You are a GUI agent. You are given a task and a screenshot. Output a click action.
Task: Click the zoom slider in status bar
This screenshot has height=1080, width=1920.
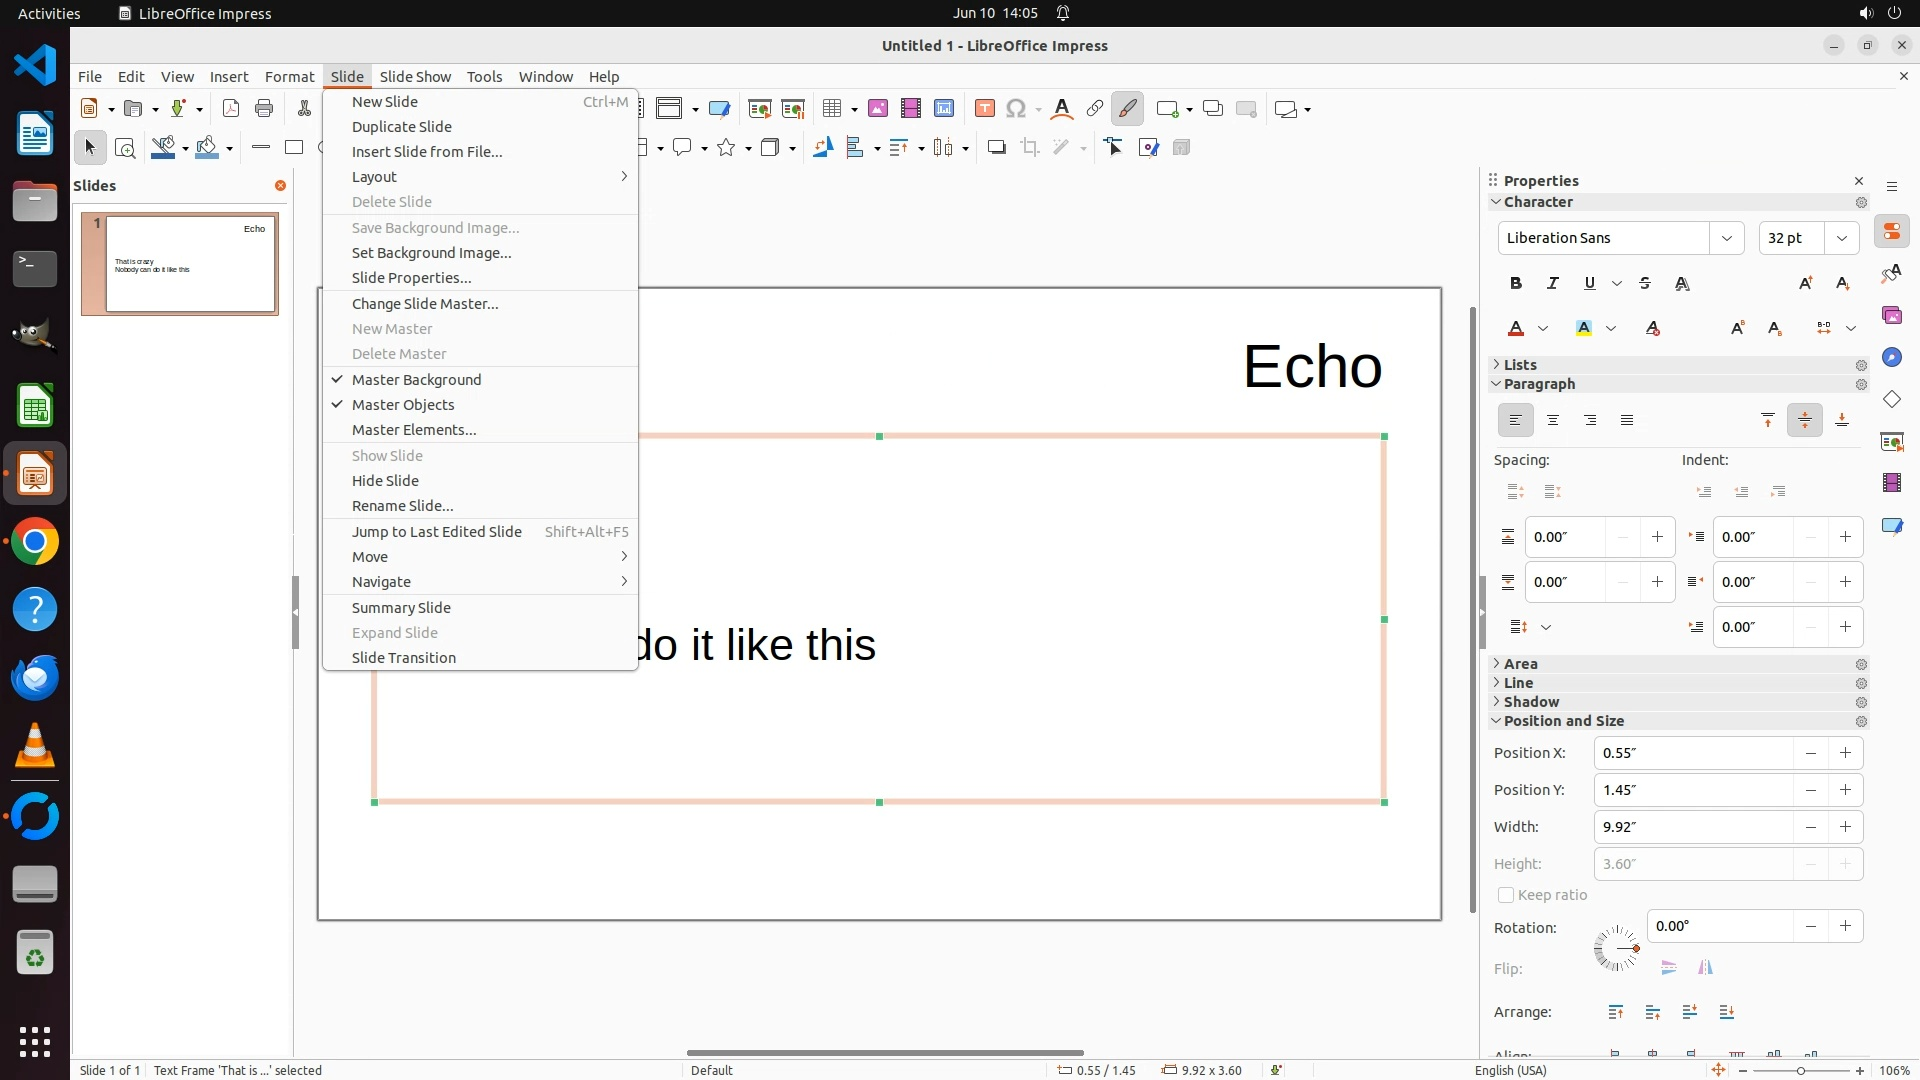1801,1071
